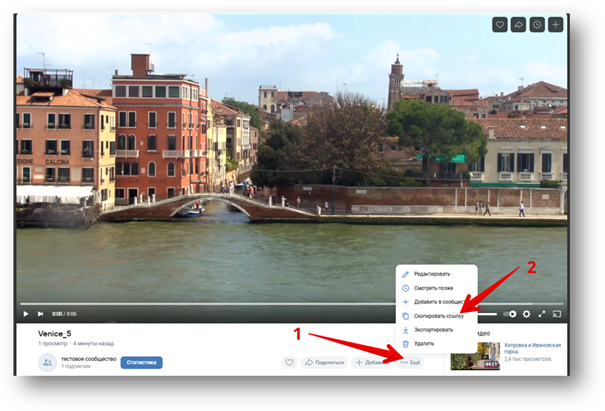605x411 pixels.
Task: Click the 0:00 / 0:06 time display
Action: click(64, 314)
